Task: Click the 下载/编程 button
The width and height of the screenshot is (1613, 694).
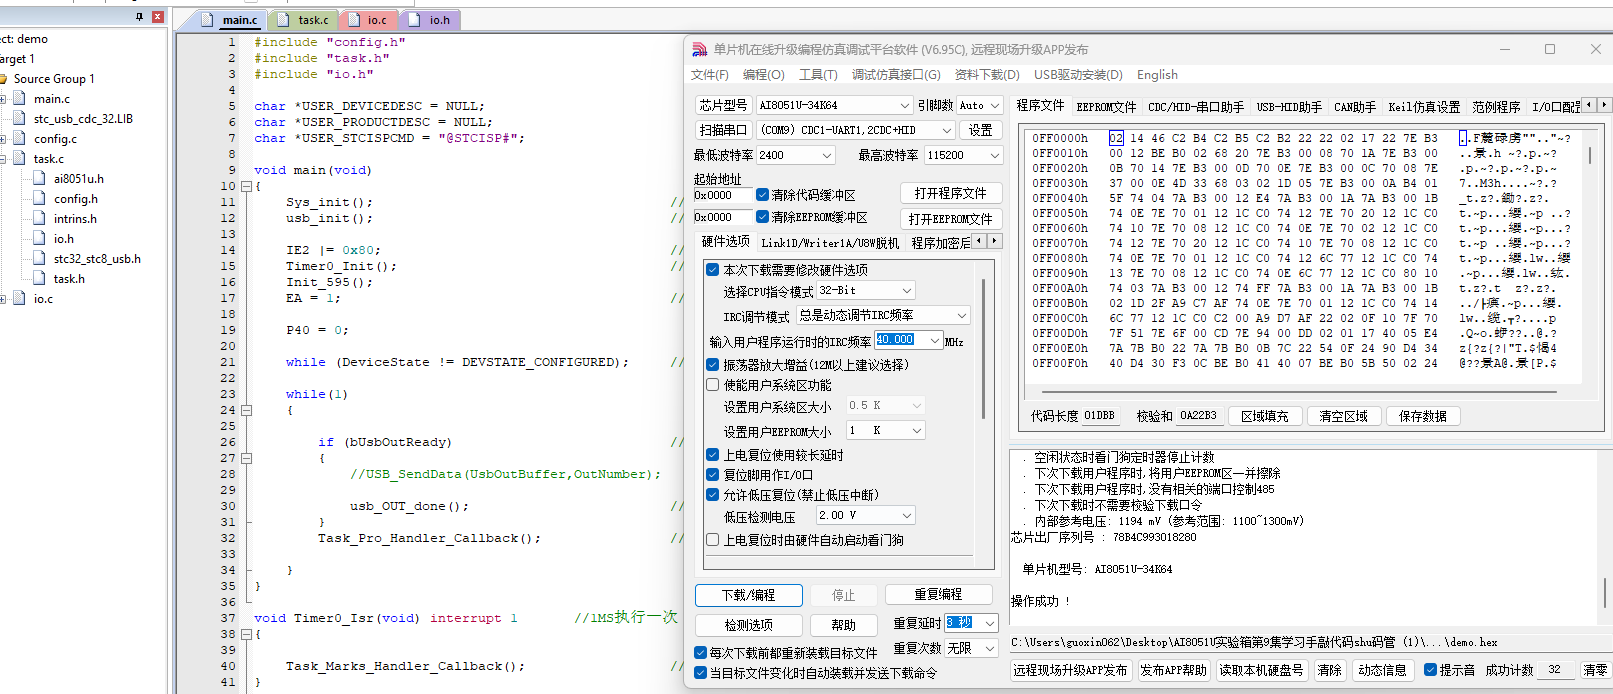Action: click(749, 595)
